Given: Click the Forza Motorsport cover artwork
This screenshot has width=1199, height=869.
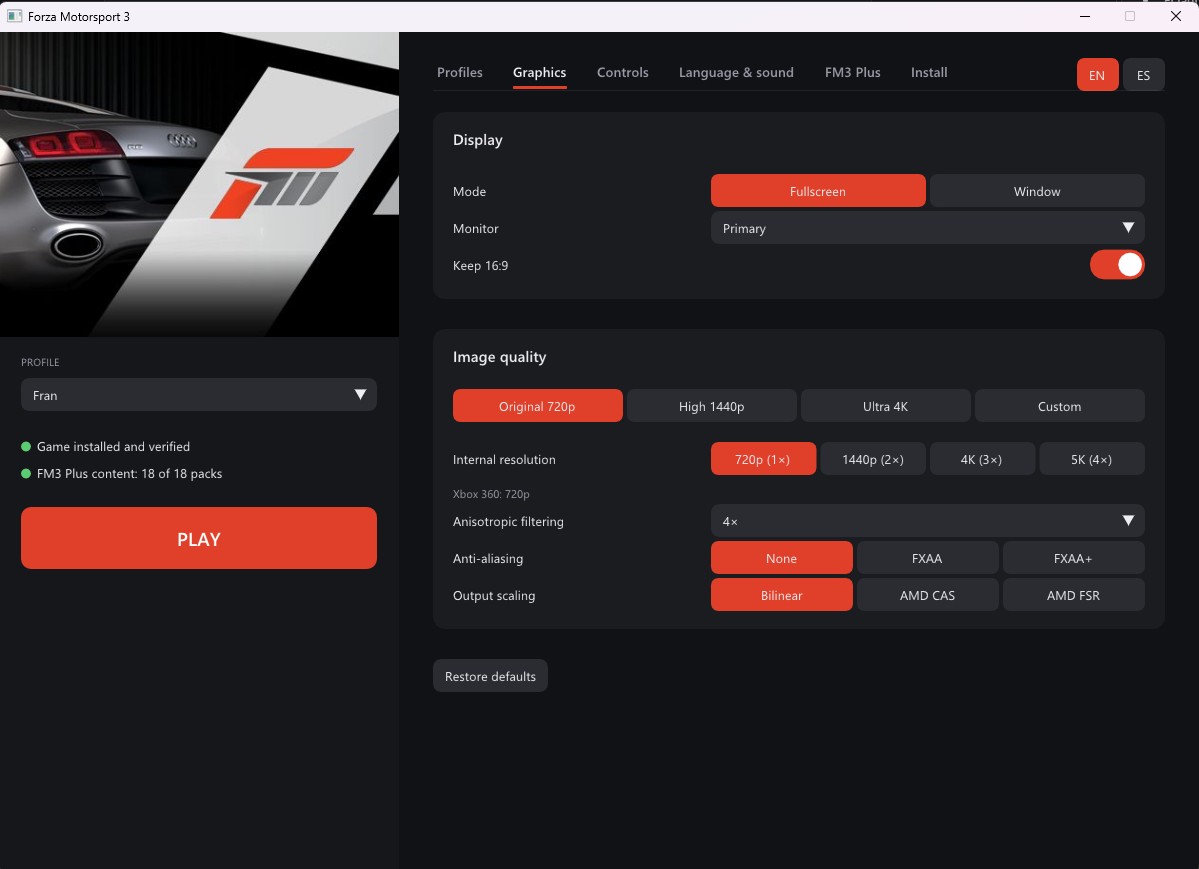Looking at the screenshot, I should click(x=199, y=184).
